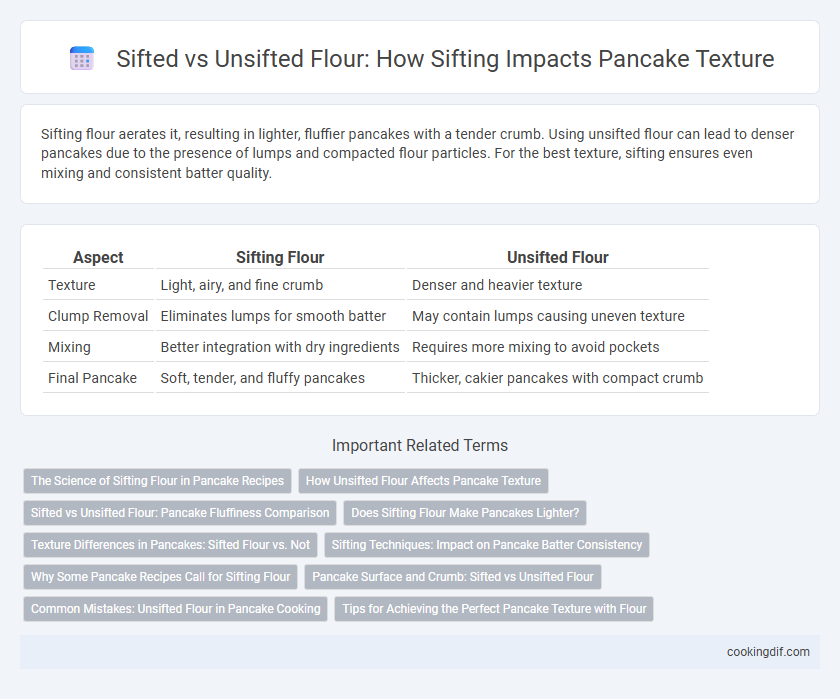Open 'Tips for Achieving the Perfect Pancake Texture' tag
The image size is (840, 699).
coord(494,609)
